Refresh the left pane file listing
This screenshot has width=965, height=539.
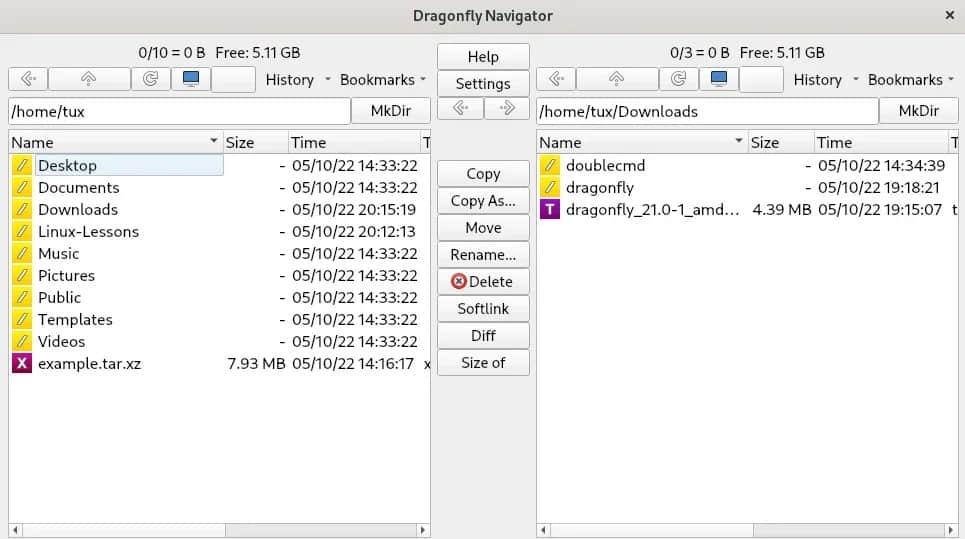pyautogui.click(x=150, y=79)
